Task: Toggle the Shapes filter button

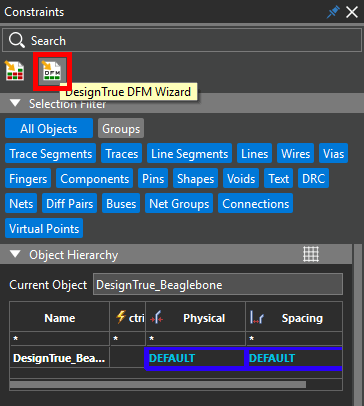Action: pyautogui.click(x=195, y=178)
